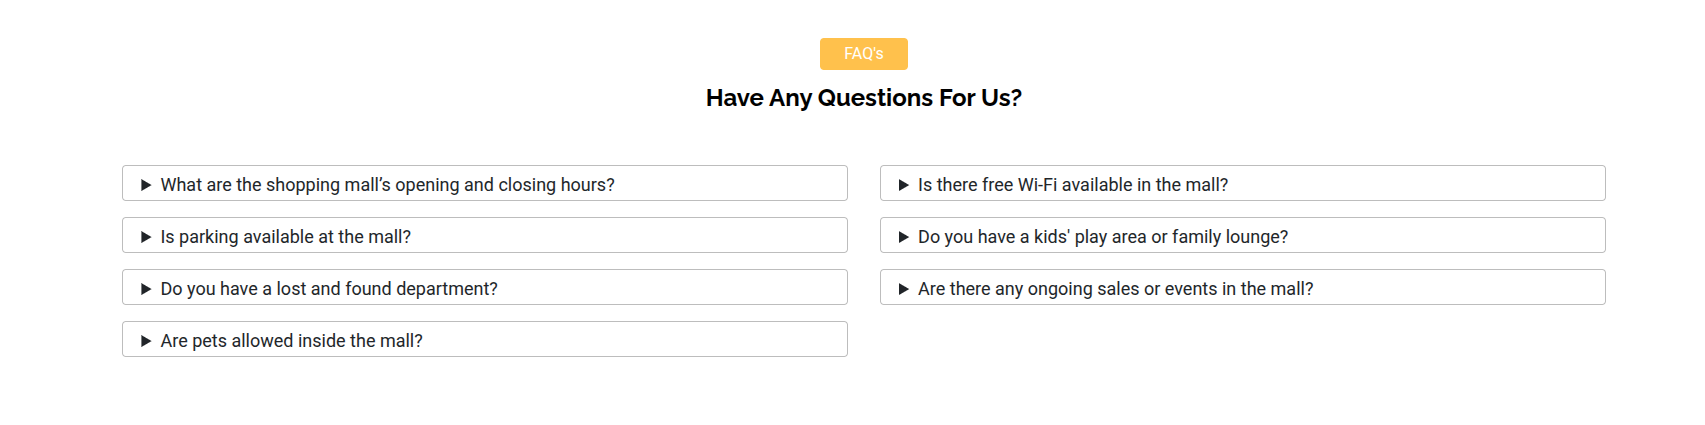Click the blank space in the ongoing sales row

pyautogui.click(x=1460, y=287)
